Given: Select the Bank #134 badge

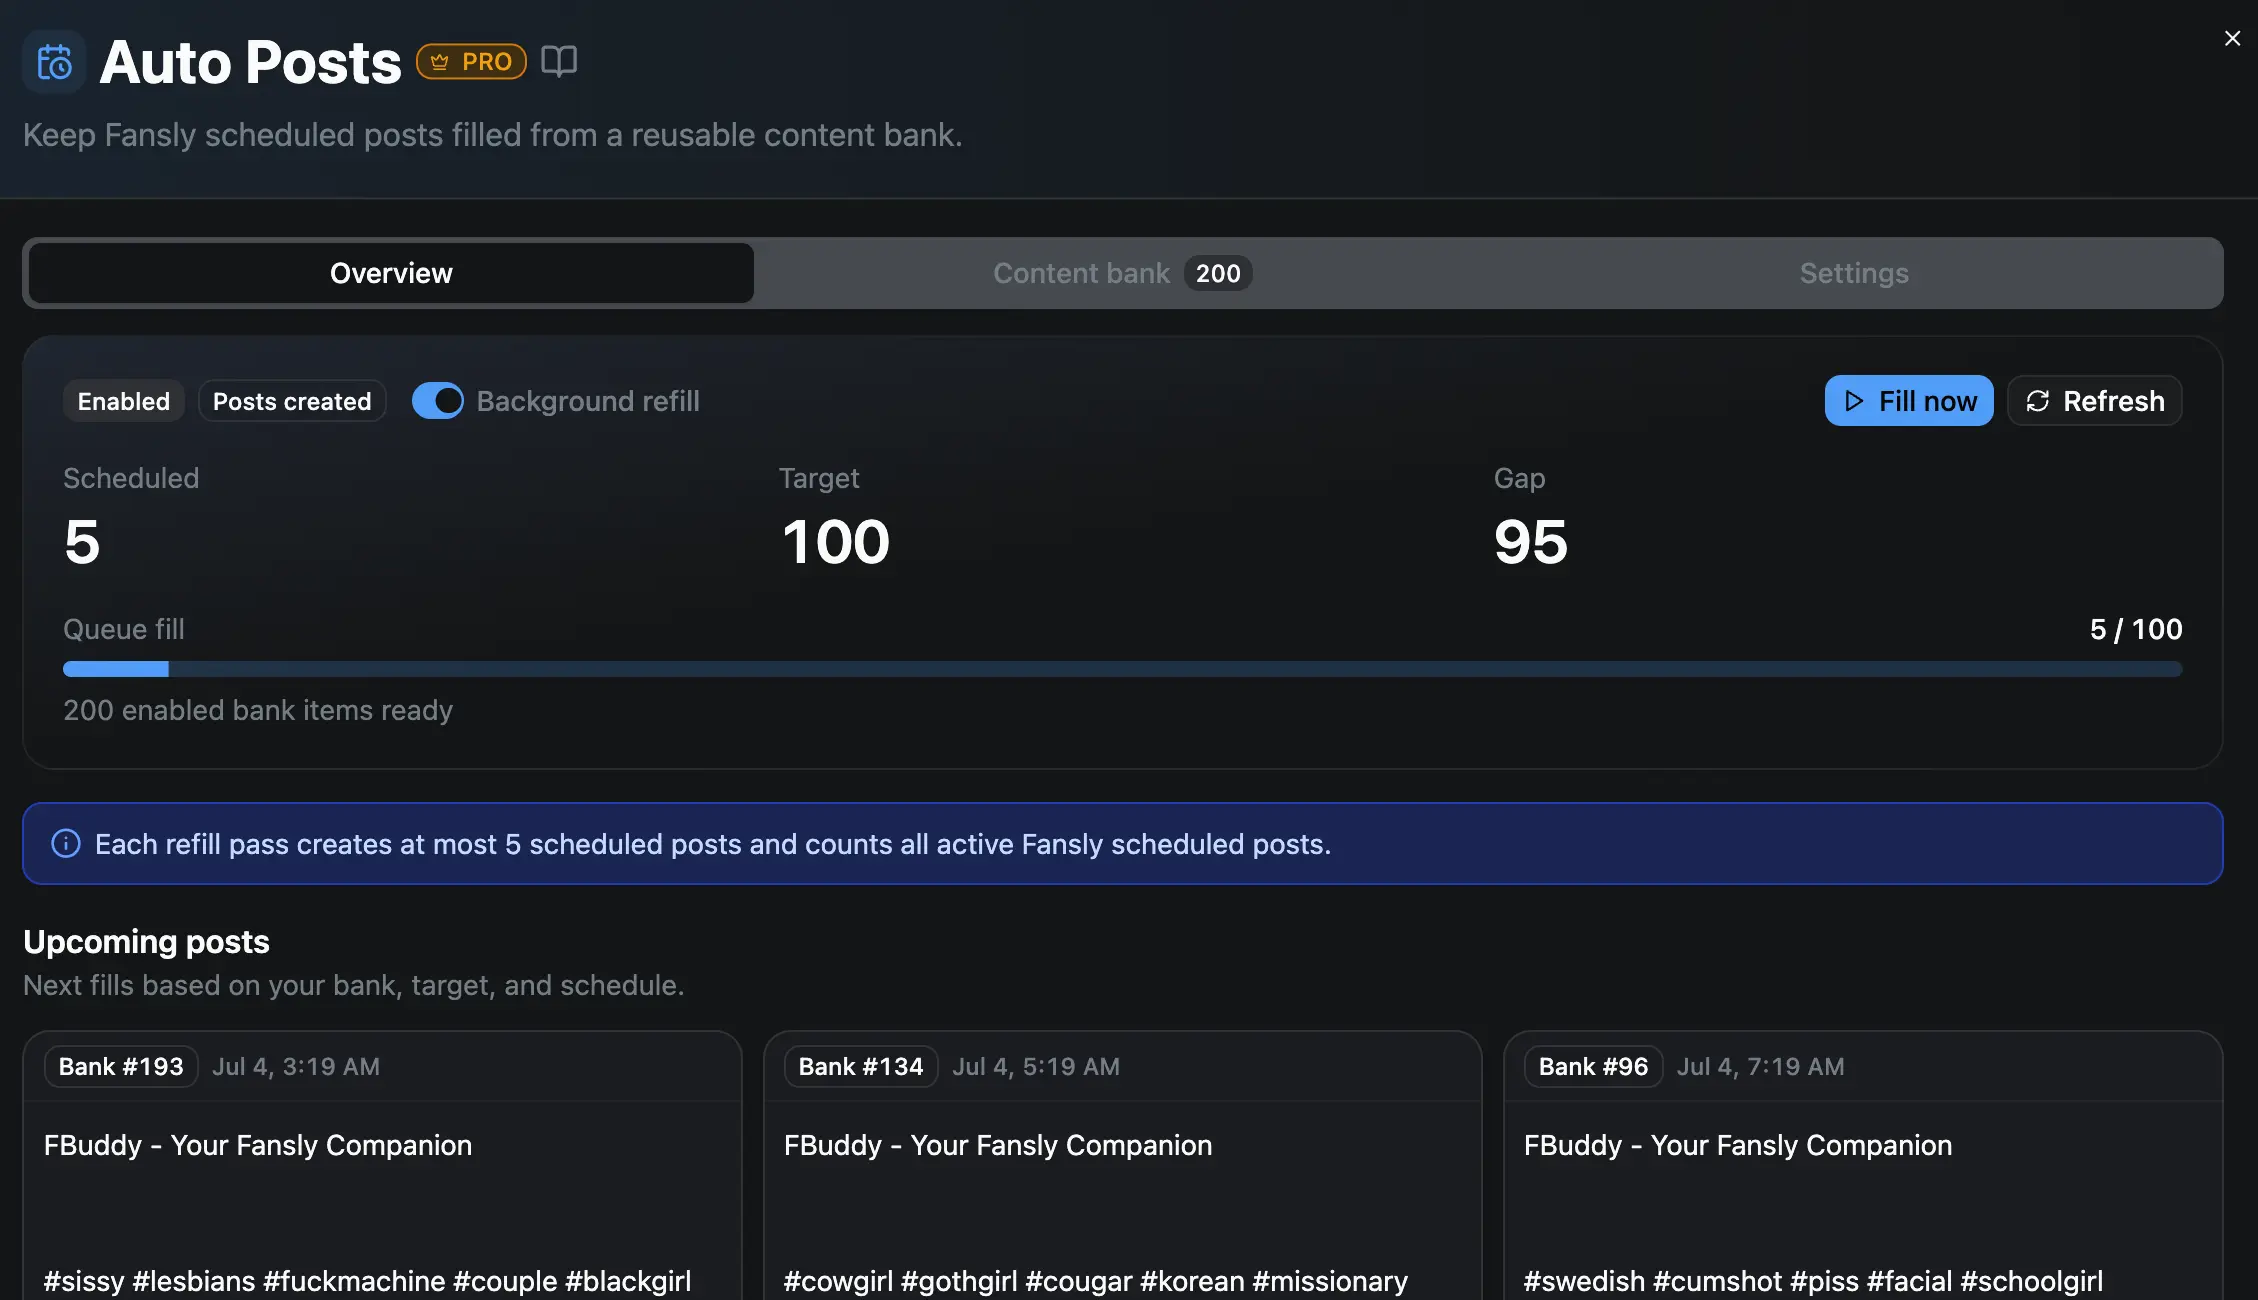Looking at the screenshot, I should 861,1066.
